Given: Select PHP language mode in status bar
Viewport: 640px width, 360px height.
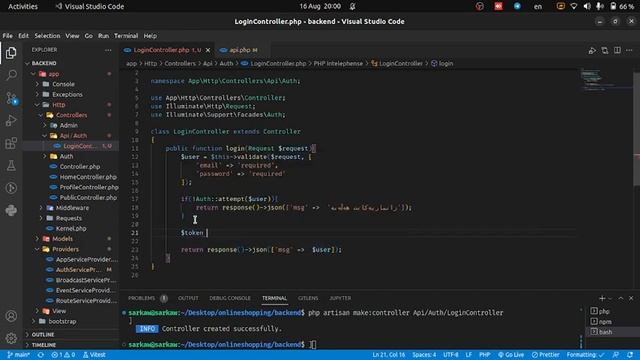Looking at the screenshot, I should pos(484,355).
